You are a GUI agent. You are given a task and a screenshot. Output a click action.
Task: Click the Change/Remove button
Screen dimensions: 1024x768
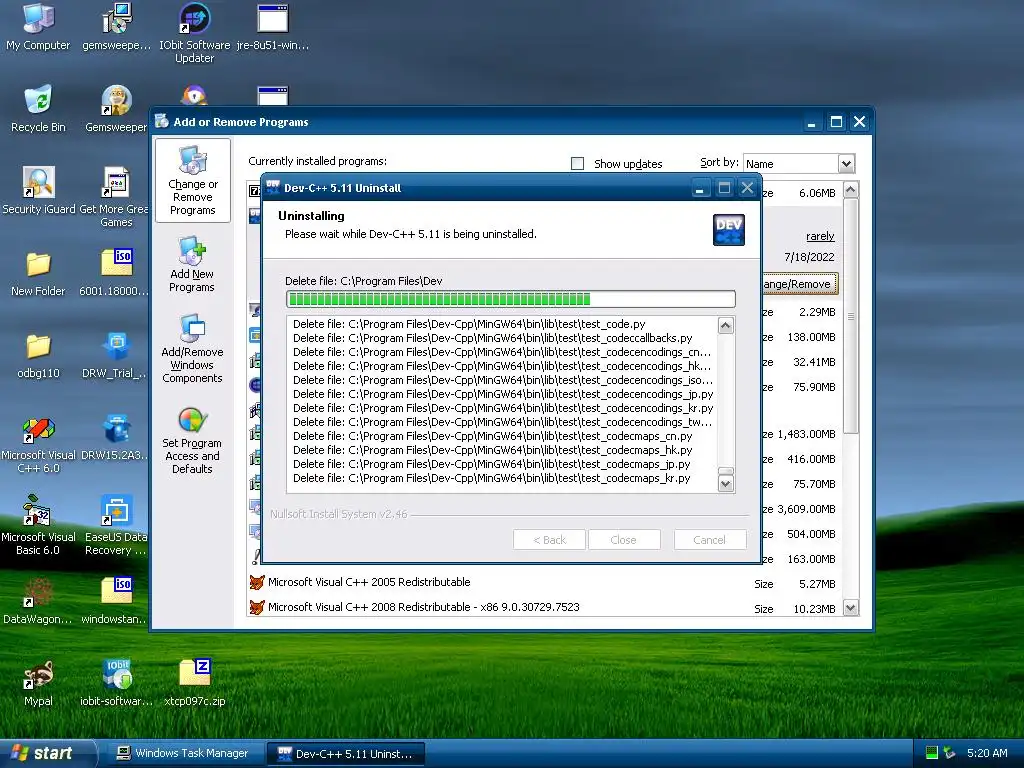coord(799,284)
